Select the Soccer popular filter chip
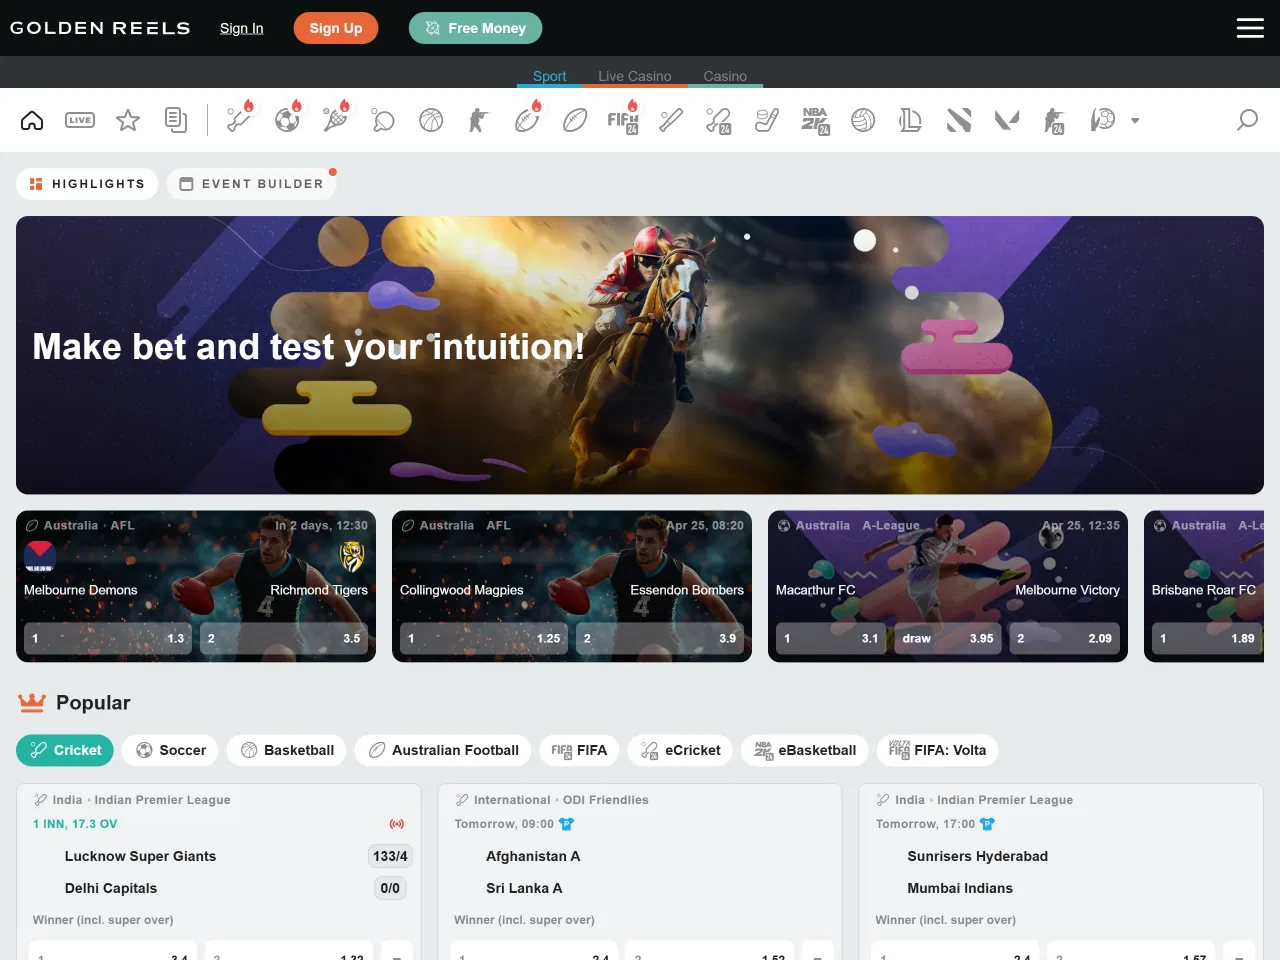This screenshot has width=1280, height=960. tap(170, 751)
